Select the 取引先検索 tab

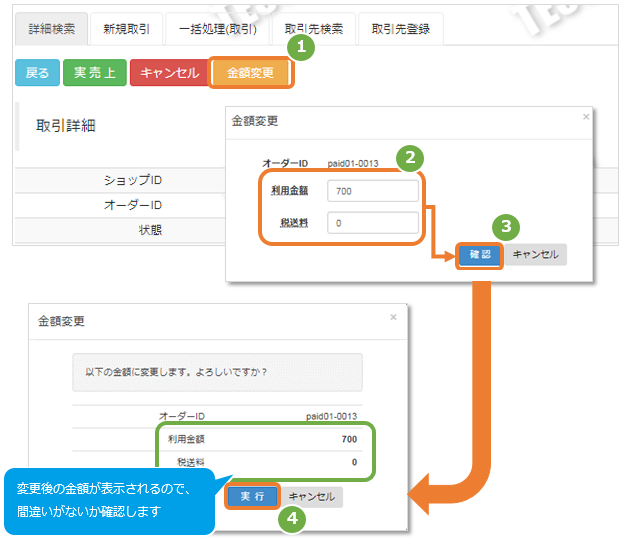[x=314, y=29]
